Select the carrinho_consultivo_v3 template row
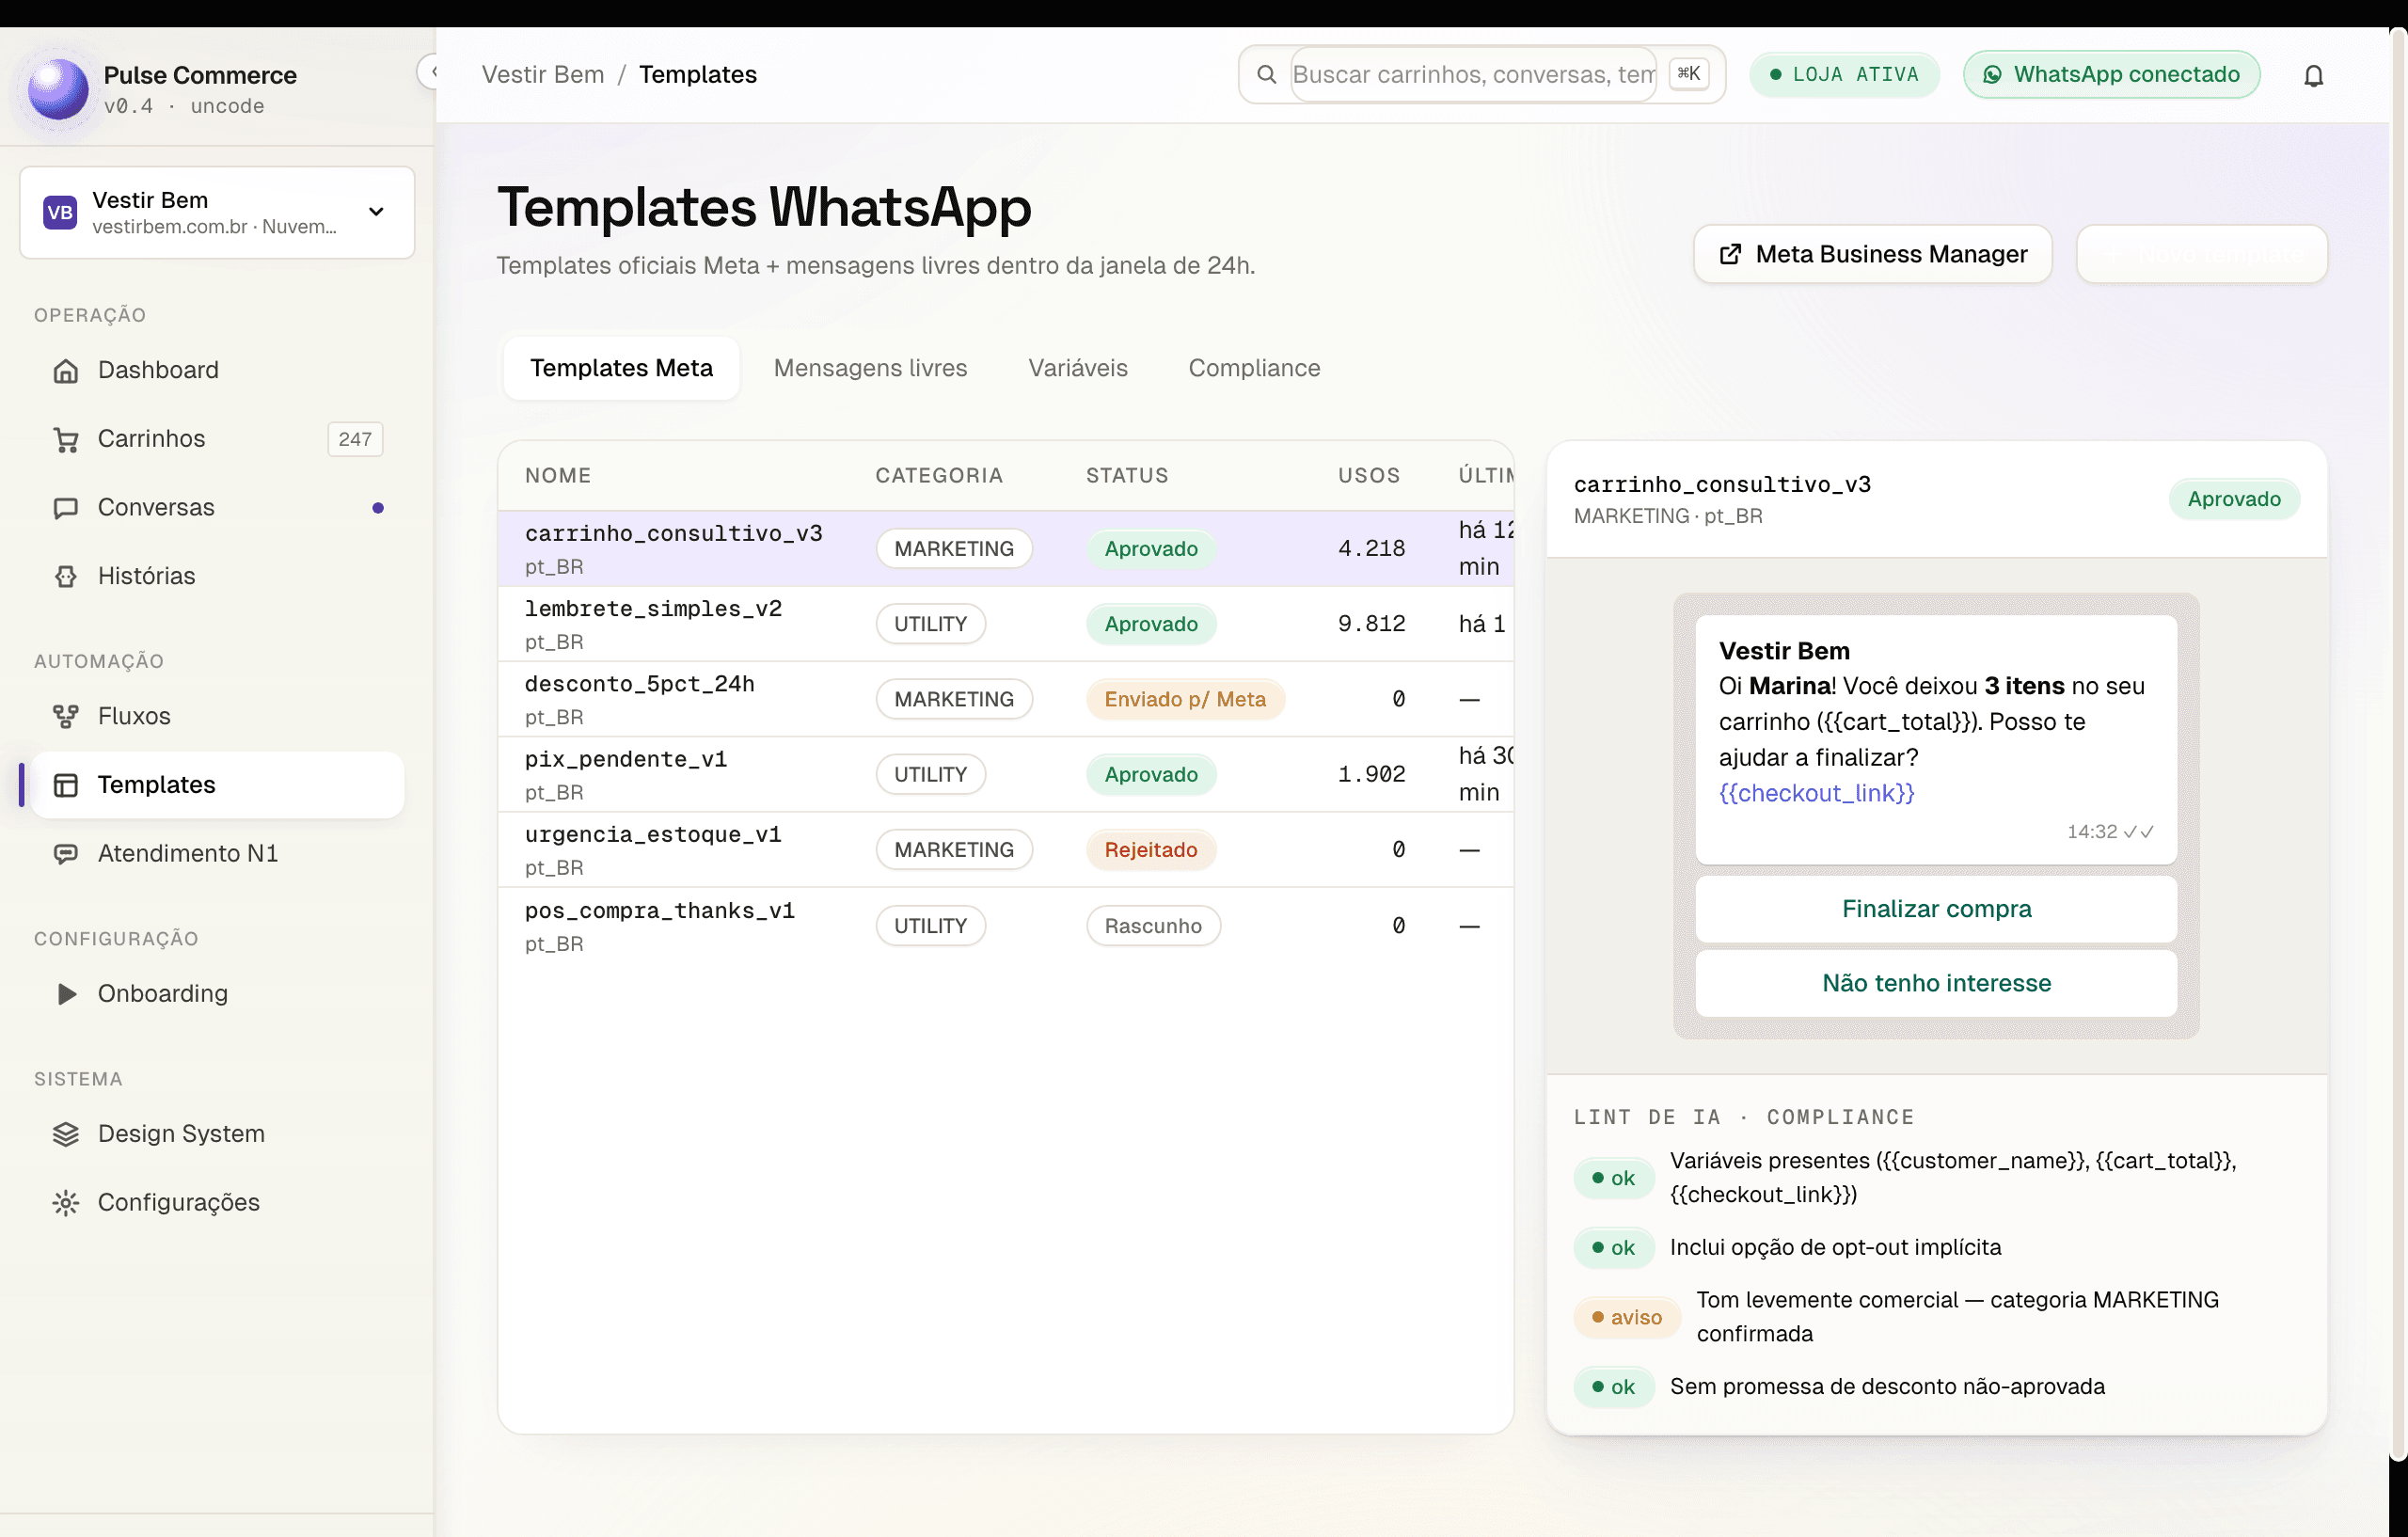 pos(1005,548)
